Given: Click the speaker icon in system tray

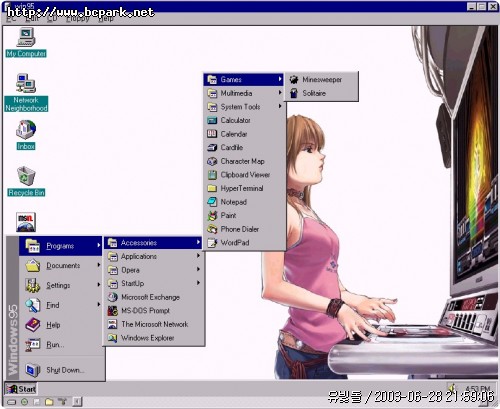Looking at the screenshot, I should tap(452, 388).
